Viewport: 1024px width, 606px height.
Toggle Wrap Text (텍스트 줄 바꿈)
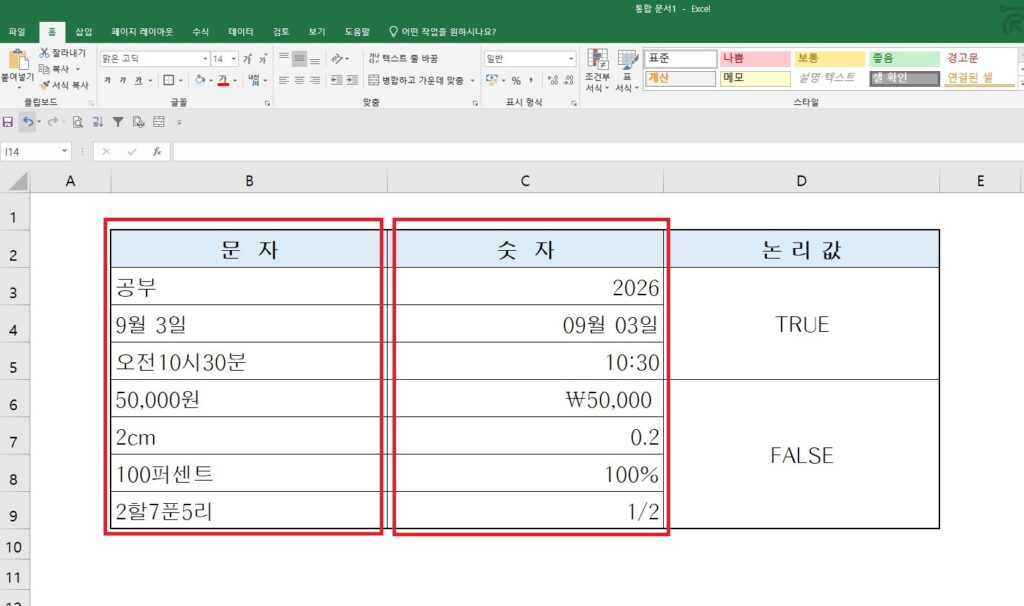[x=403, y=59]
